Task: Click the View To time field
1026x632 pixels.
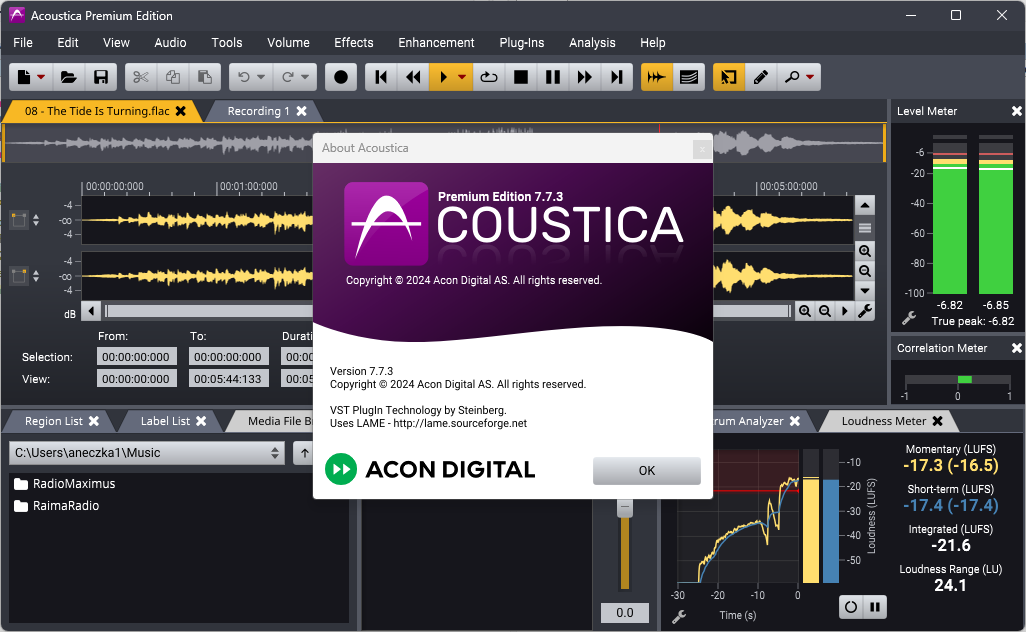Action: tap(228, 379)
